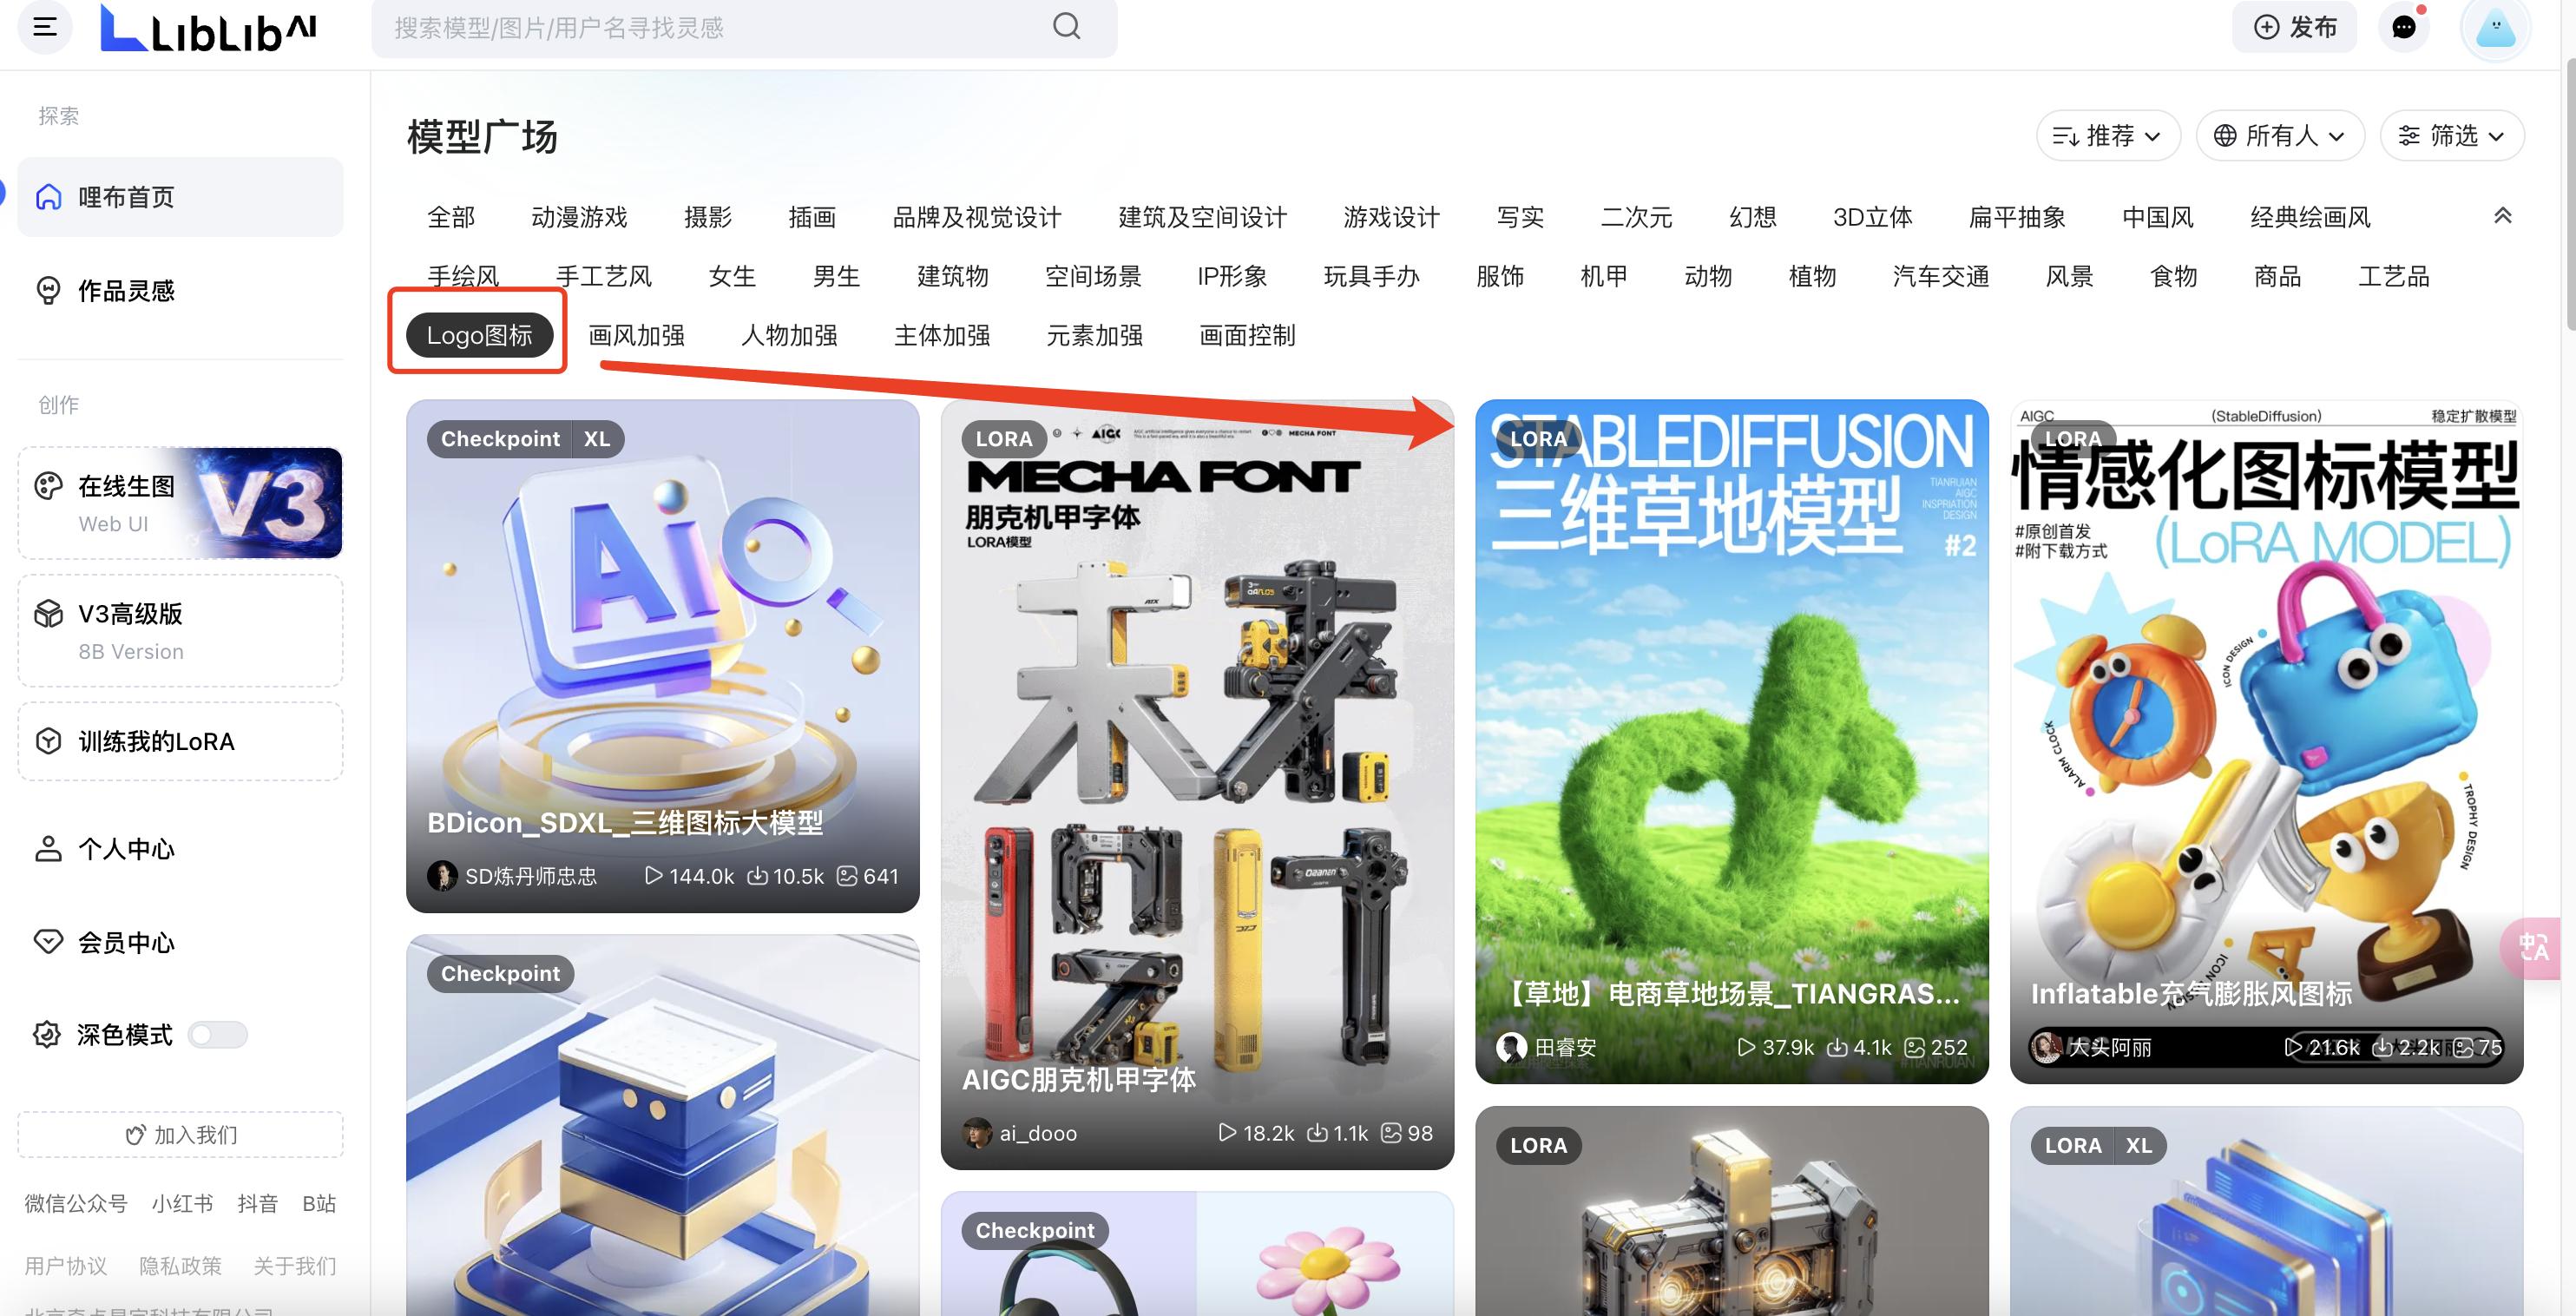The height and width of the screenshot is (1316, 2576).
Task: Open the user avatar profile
Action: [2495, 29]
